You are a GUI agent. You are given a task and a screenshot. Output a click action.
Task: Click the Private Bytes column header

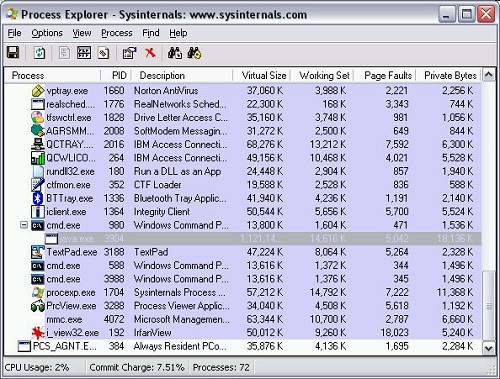click(449, 75)
